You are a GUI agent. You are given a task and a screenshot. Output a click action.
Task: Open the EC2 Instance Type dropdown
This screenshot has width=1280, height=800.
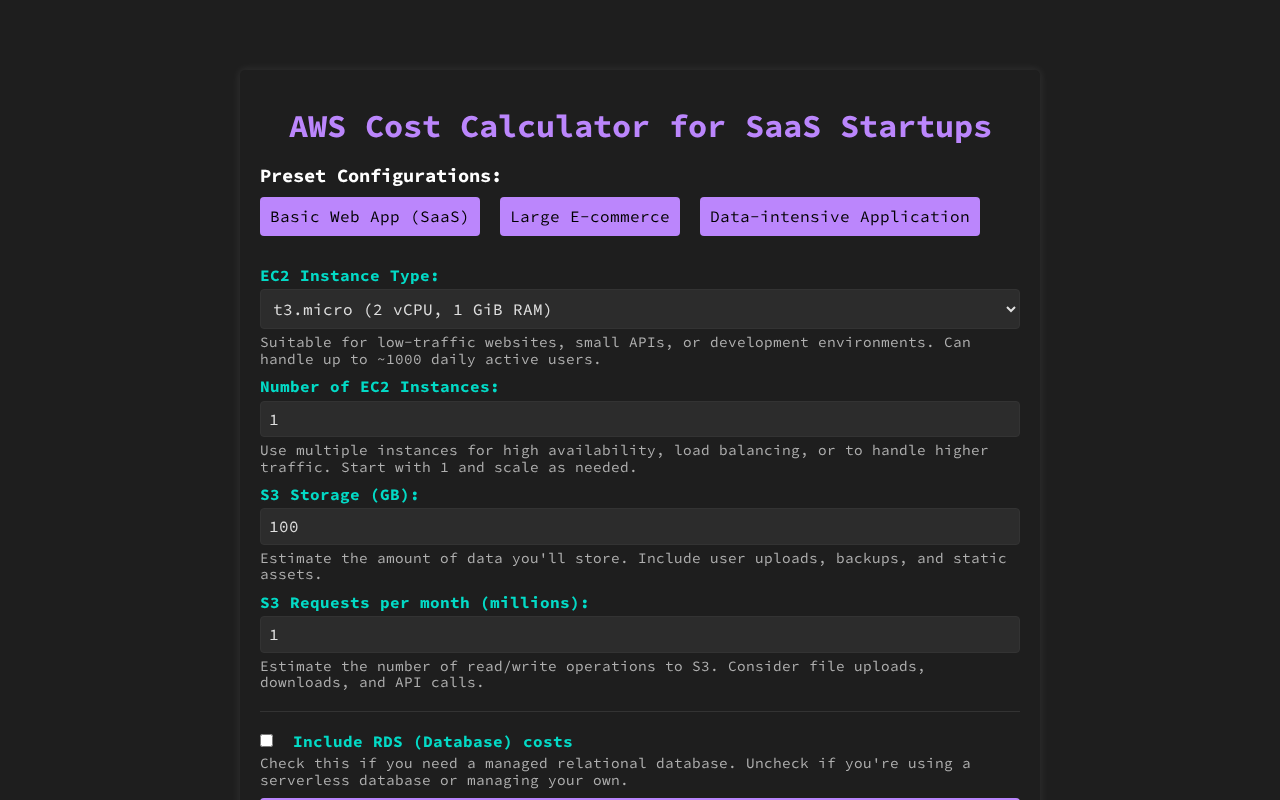click(639, 310)
